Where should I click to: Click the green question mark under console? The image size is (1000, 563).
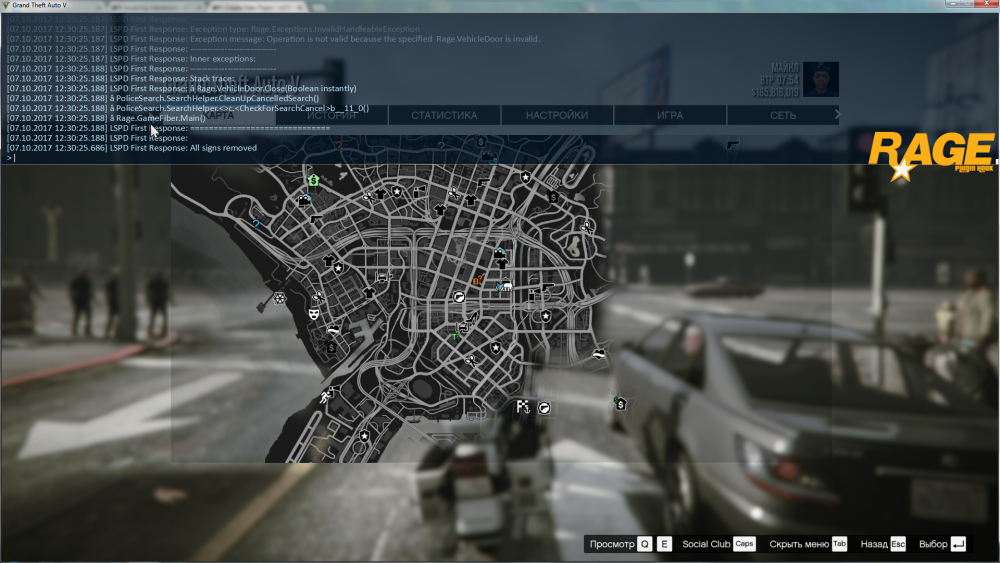pyautogui.click(x=441, y=145)
